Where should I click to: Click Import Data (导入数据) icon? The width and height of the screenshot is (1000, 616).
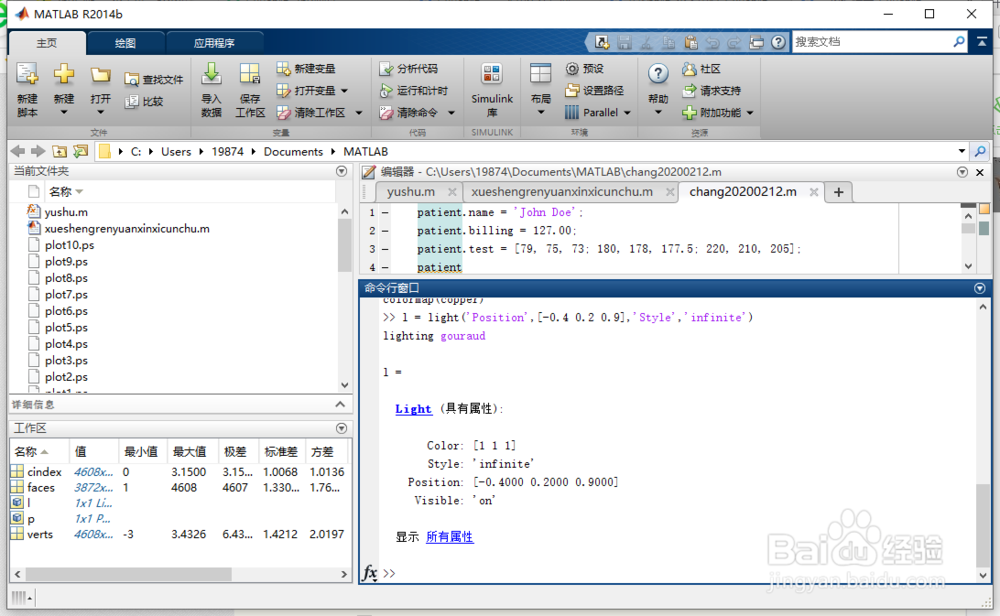pyautogui.click(x=211, y=75)
